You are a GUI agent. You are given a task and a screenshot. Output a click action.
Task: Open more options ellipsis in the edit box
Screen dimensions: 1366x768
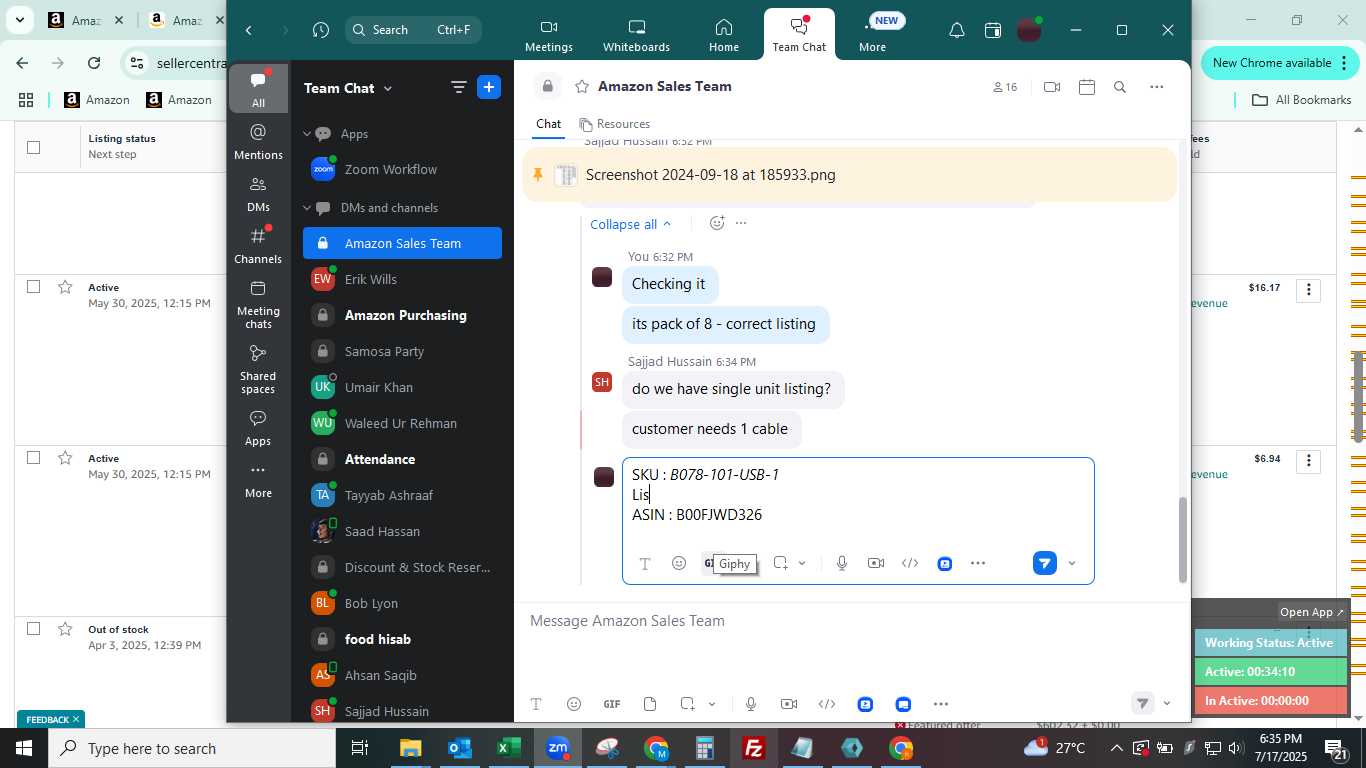(x=978, y=563)
